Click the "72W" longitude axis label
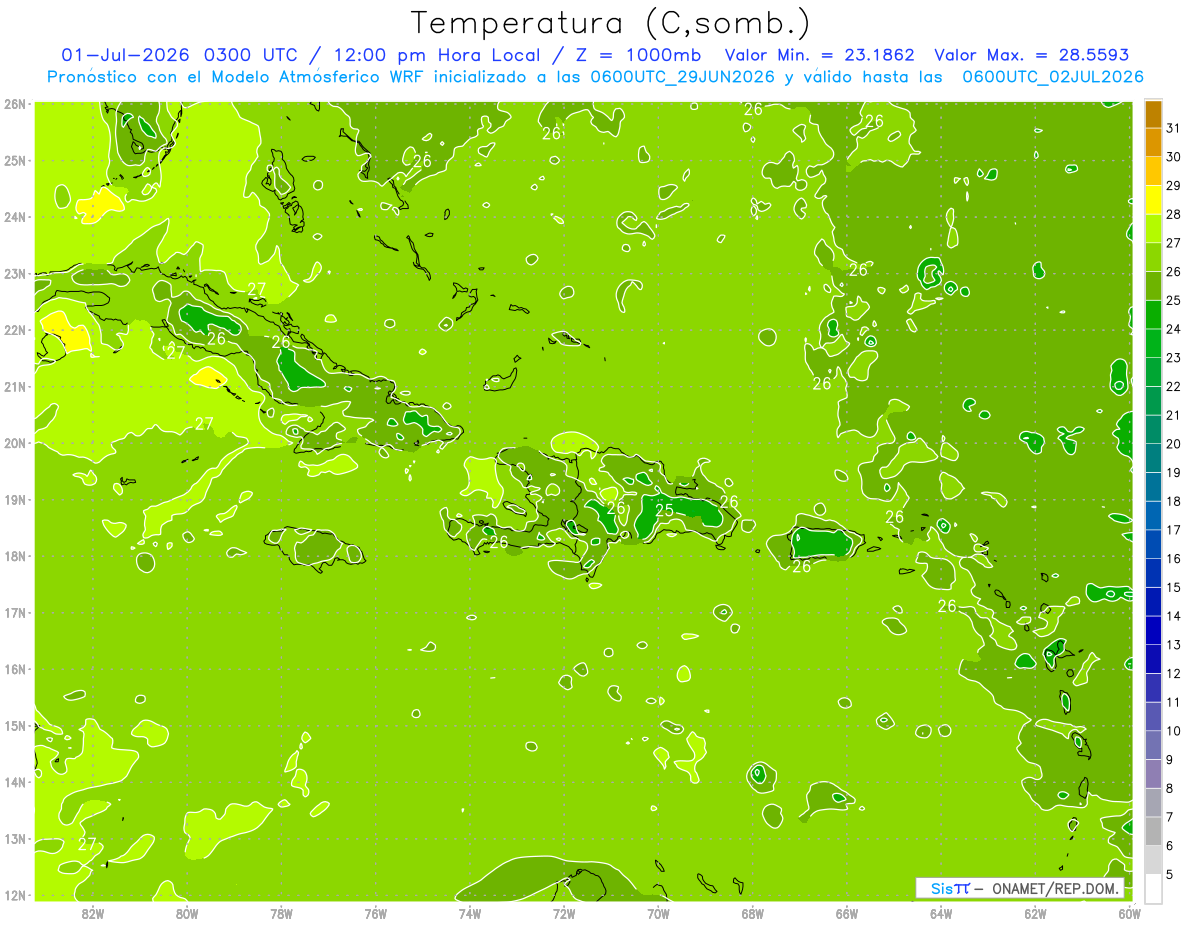 click(564, 912)
